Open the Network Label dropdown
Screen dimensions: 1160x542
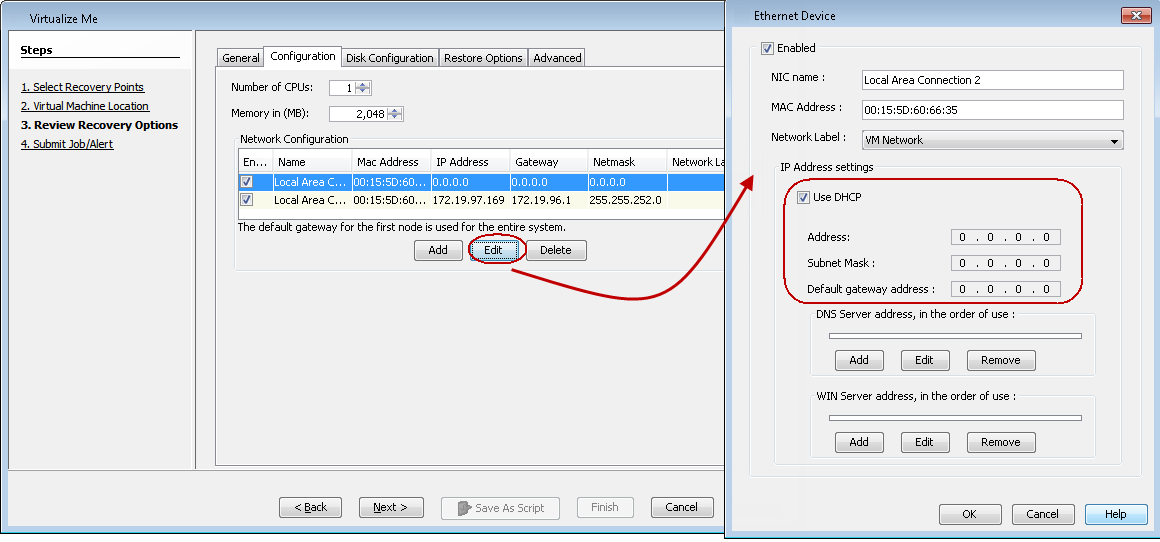pyautogui.click(x=993, y=140)
